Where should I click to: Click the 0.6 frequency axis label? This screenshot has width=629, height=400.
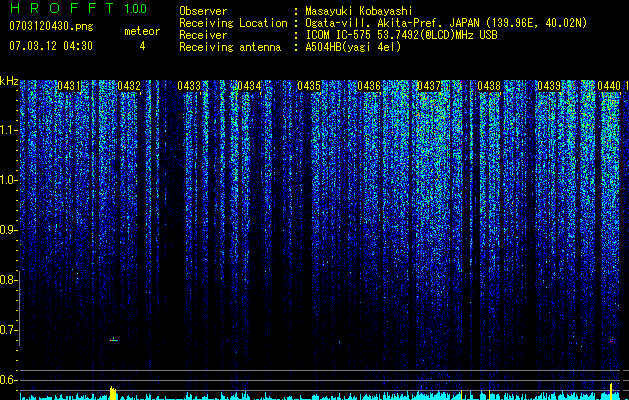(x=8, y=380)
